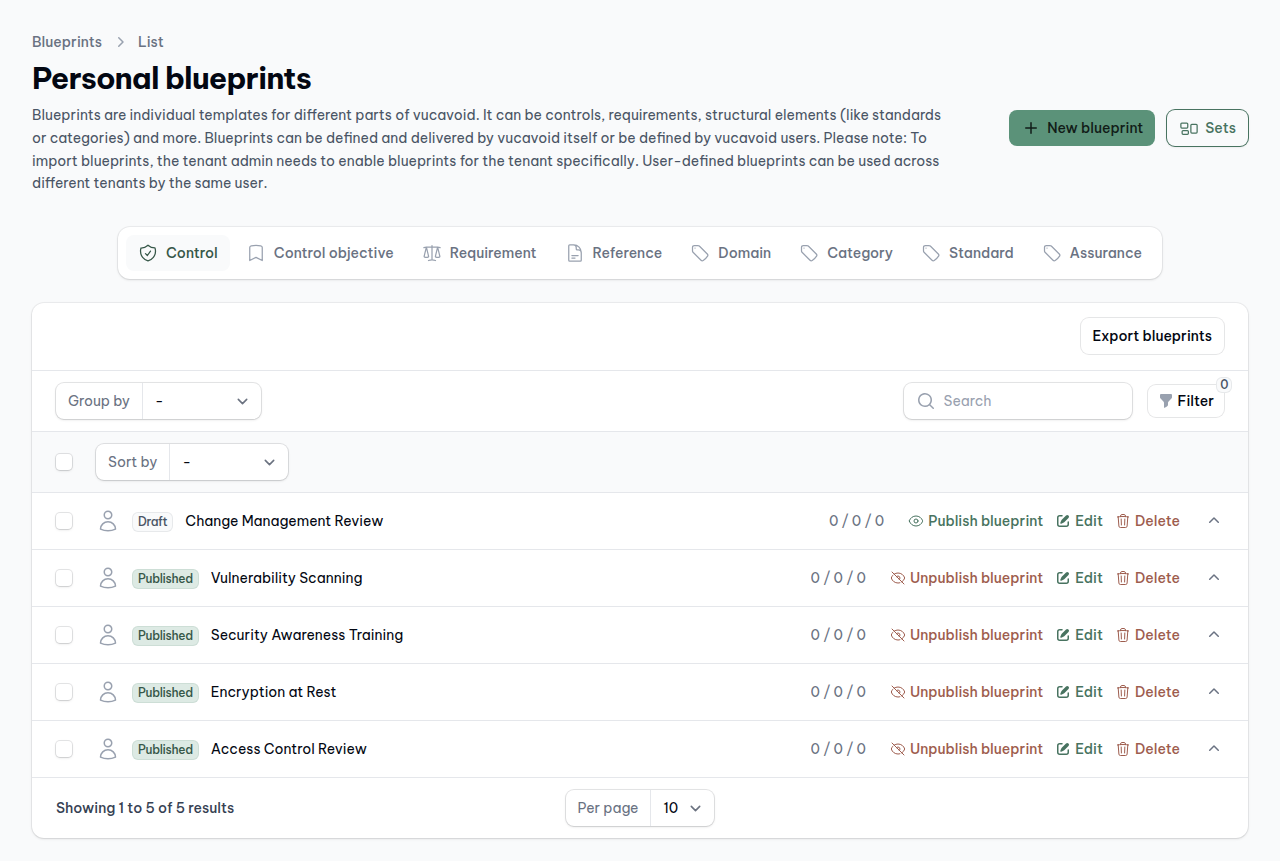Click the Filter funnel icon
This screenshot has width=1280, height=861.
(x=1165, y=401)
